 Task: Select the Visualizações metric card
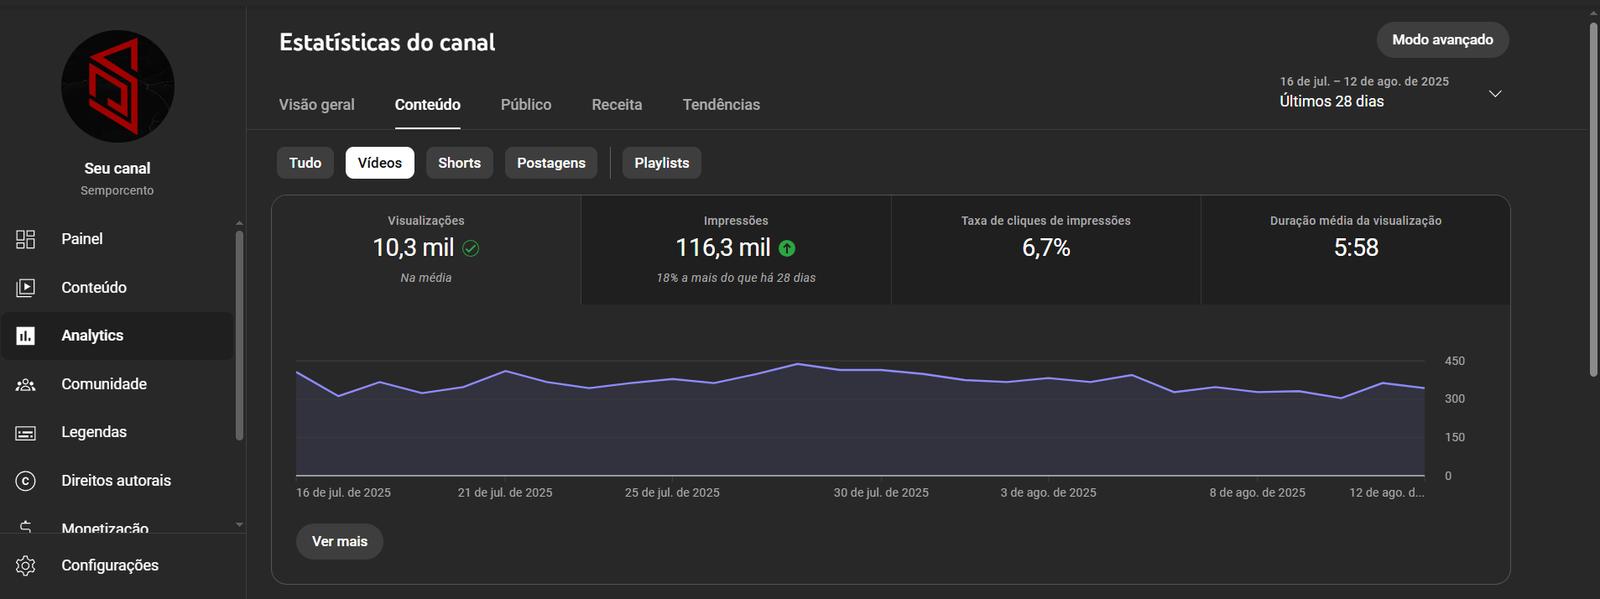pyautogui.click(x=426, y=250)
